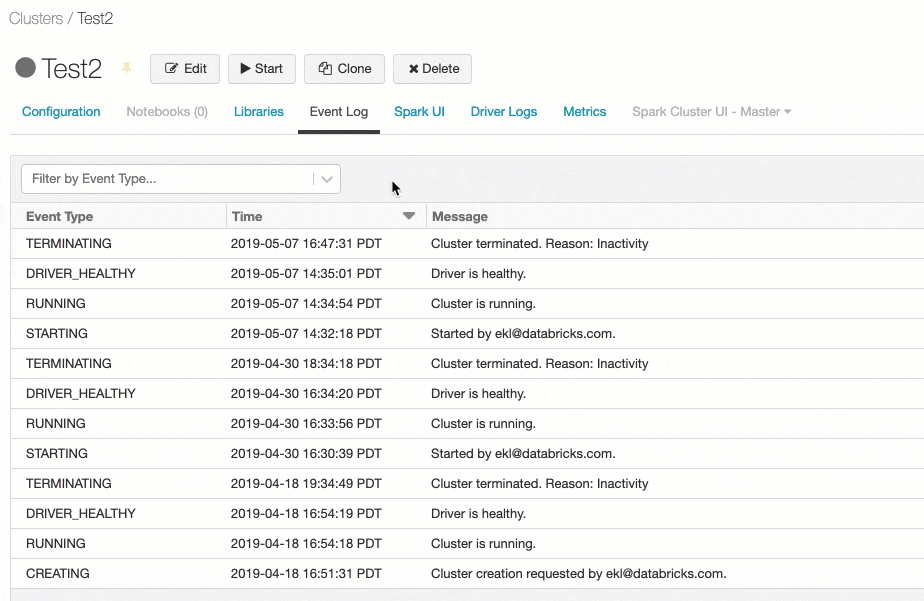The height and width of the screenshot is (601, 924).
Task: Clone the cluster
Action: [344, 69]
